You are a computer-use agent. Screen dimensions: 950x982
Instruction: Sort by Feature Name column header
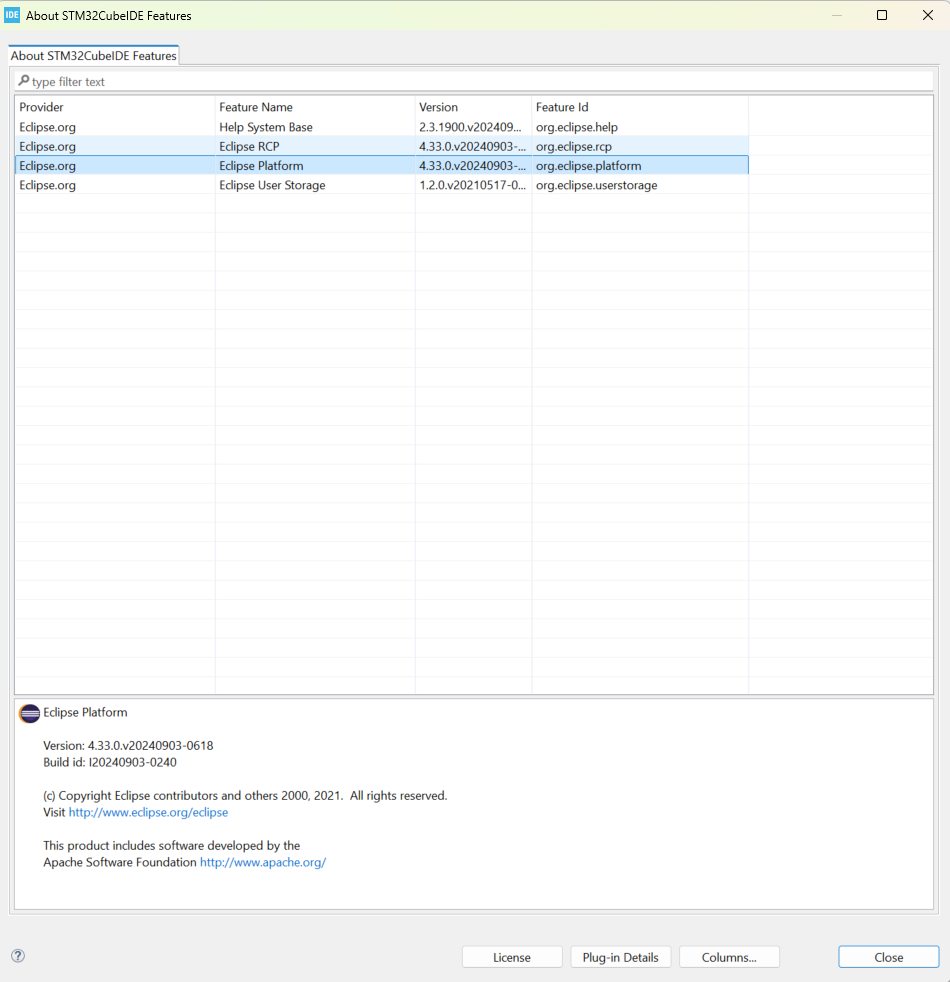click(x=315, y=107)
